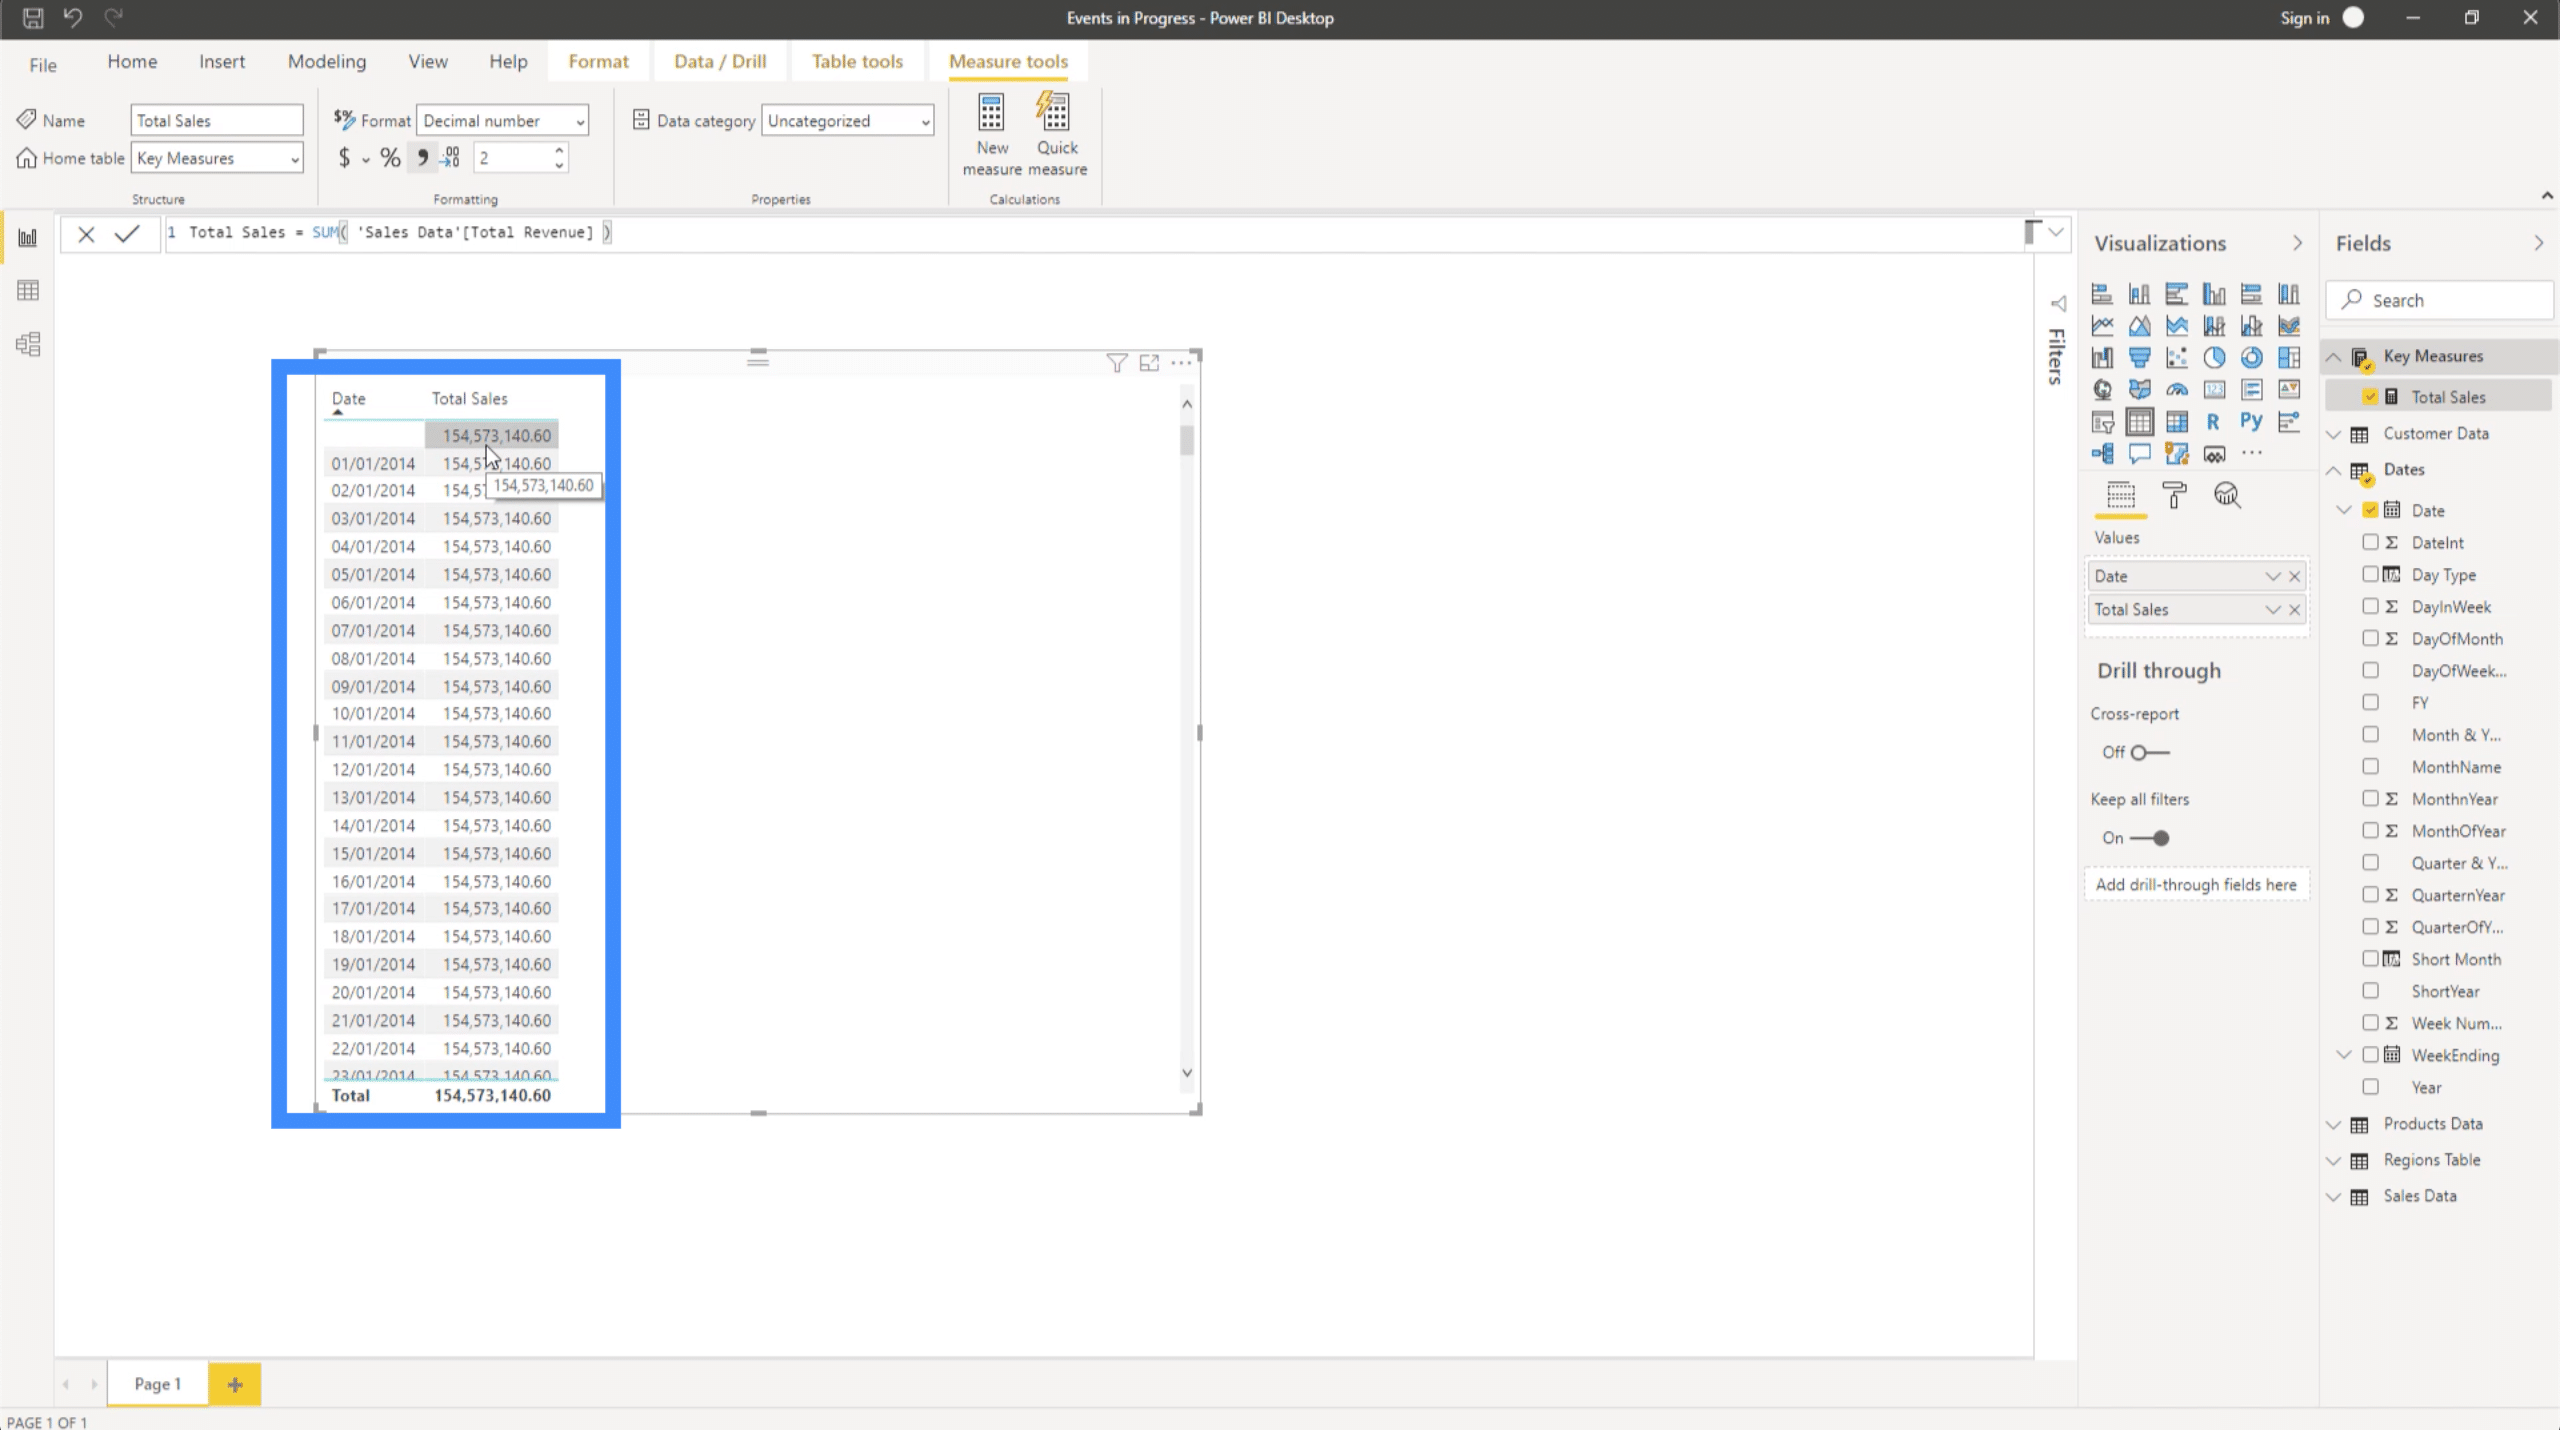The height and width of the screenshot is (1430, 2560).
Task: Click the checkmark to confirm Total Sales measure
Action: click(x=125, y=232)
